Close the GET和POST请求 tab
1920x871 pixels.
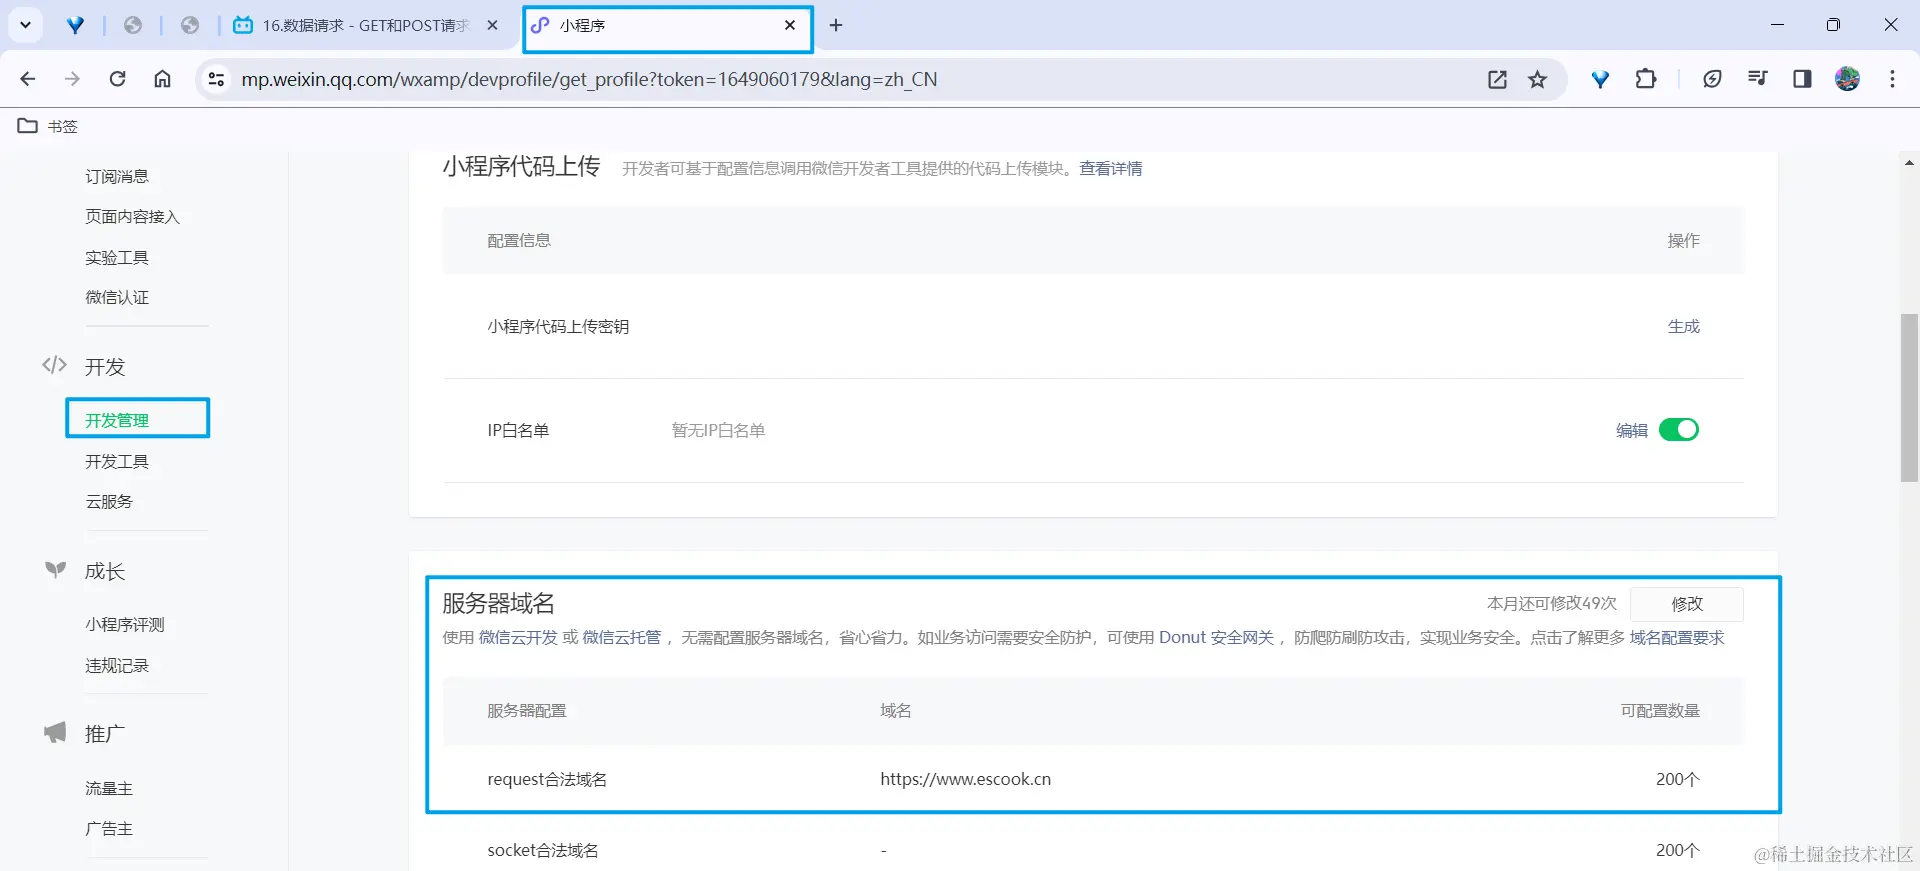(x=492, y=25)
